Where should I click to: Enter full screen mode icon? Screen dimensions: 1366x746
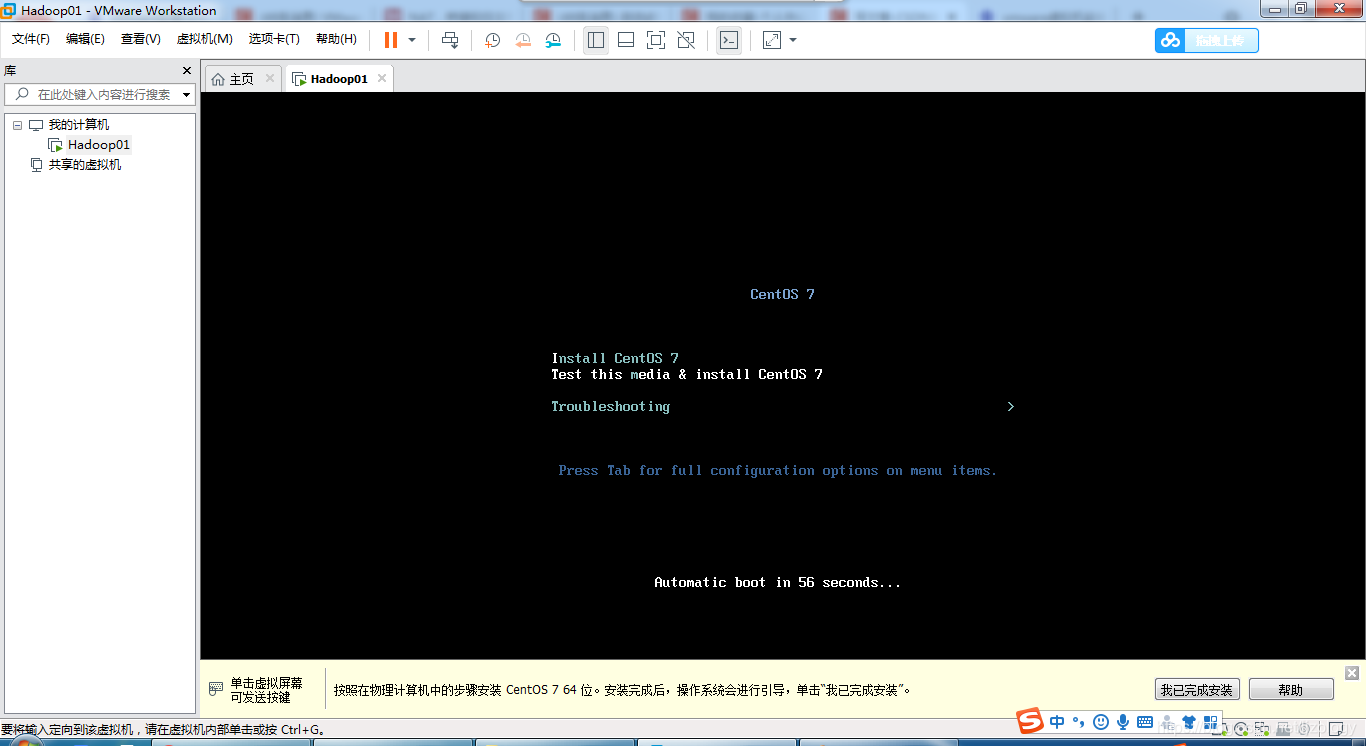[x=656, y=40]
